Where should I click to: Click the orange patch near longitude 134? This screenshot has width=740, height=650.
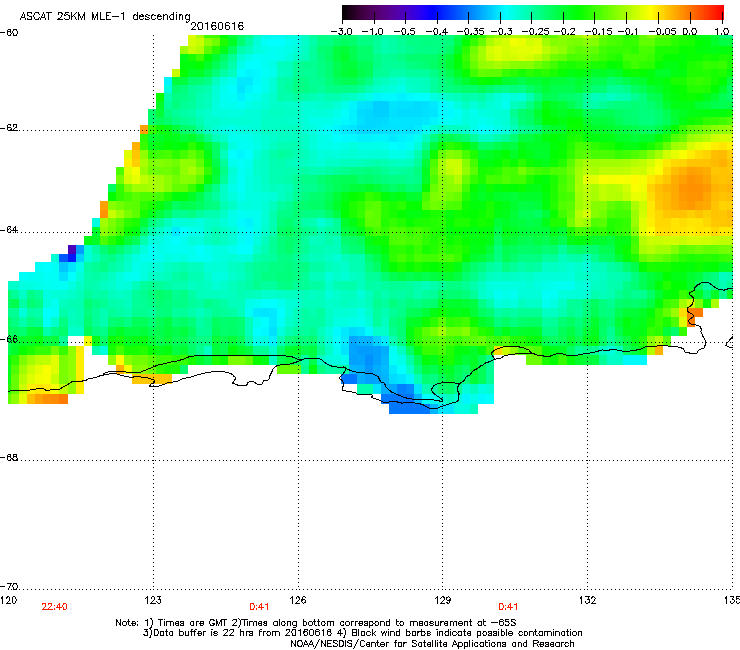pos(691,189)
